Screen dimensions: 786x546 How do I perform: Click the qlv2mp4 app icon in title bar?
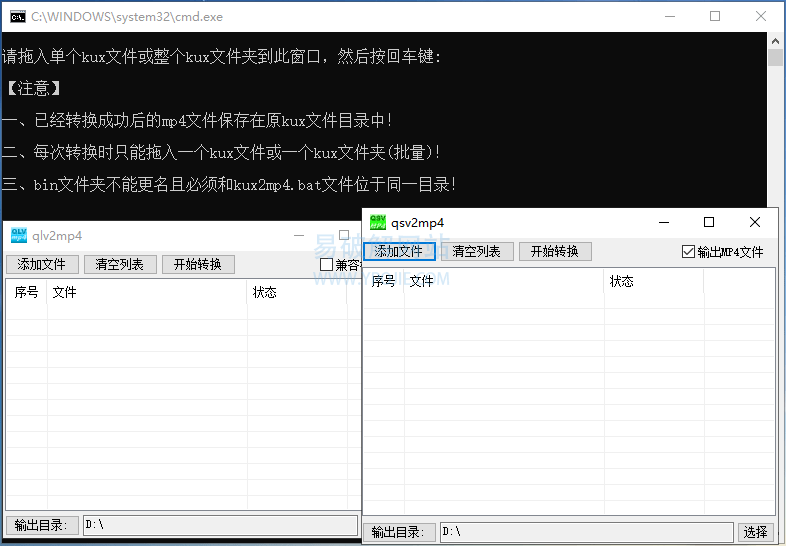click(x=19, y=236)
